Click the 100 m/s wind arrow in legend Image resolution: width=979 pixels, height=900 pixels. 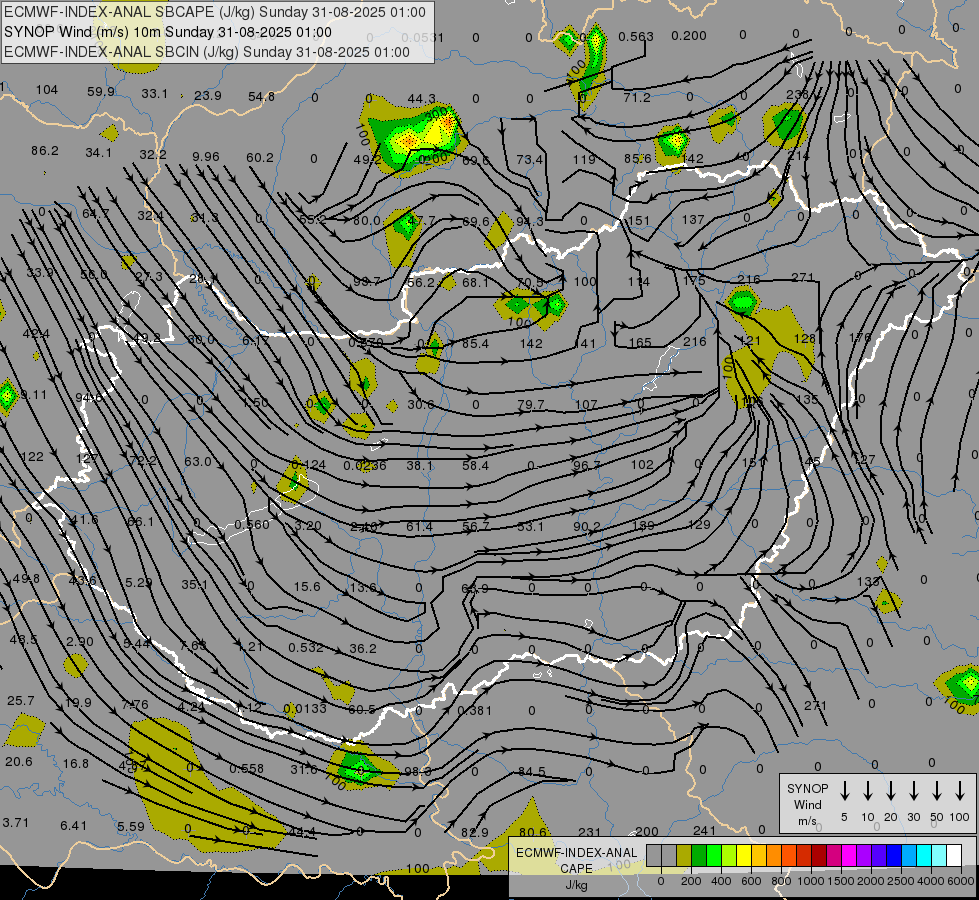coord(960,791)
